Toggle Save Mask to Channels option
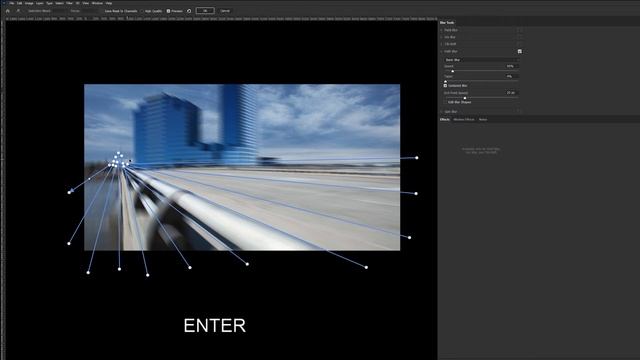 tap(121, 11)
